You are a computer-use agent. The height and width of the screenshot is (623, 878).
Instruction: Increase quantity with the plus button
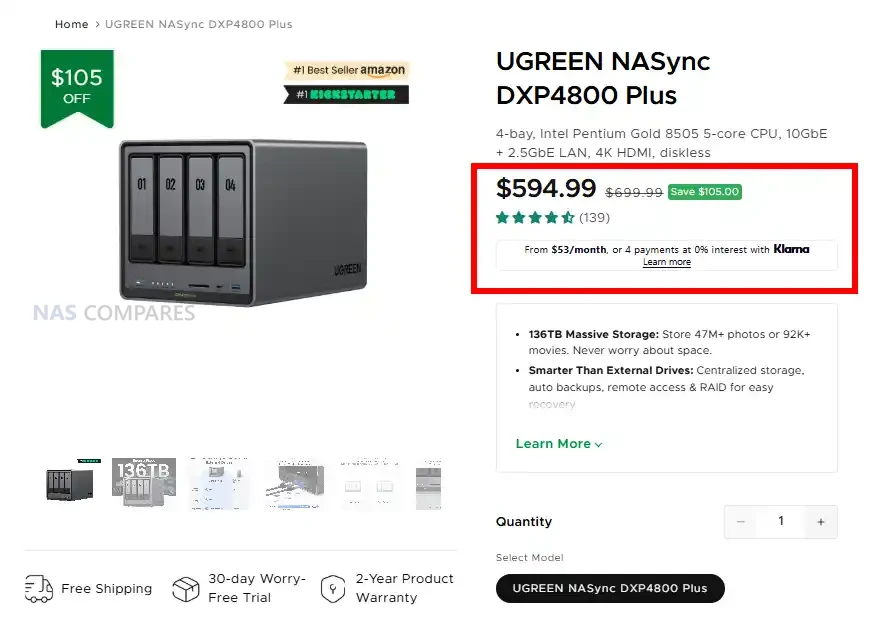coord(821,522)
